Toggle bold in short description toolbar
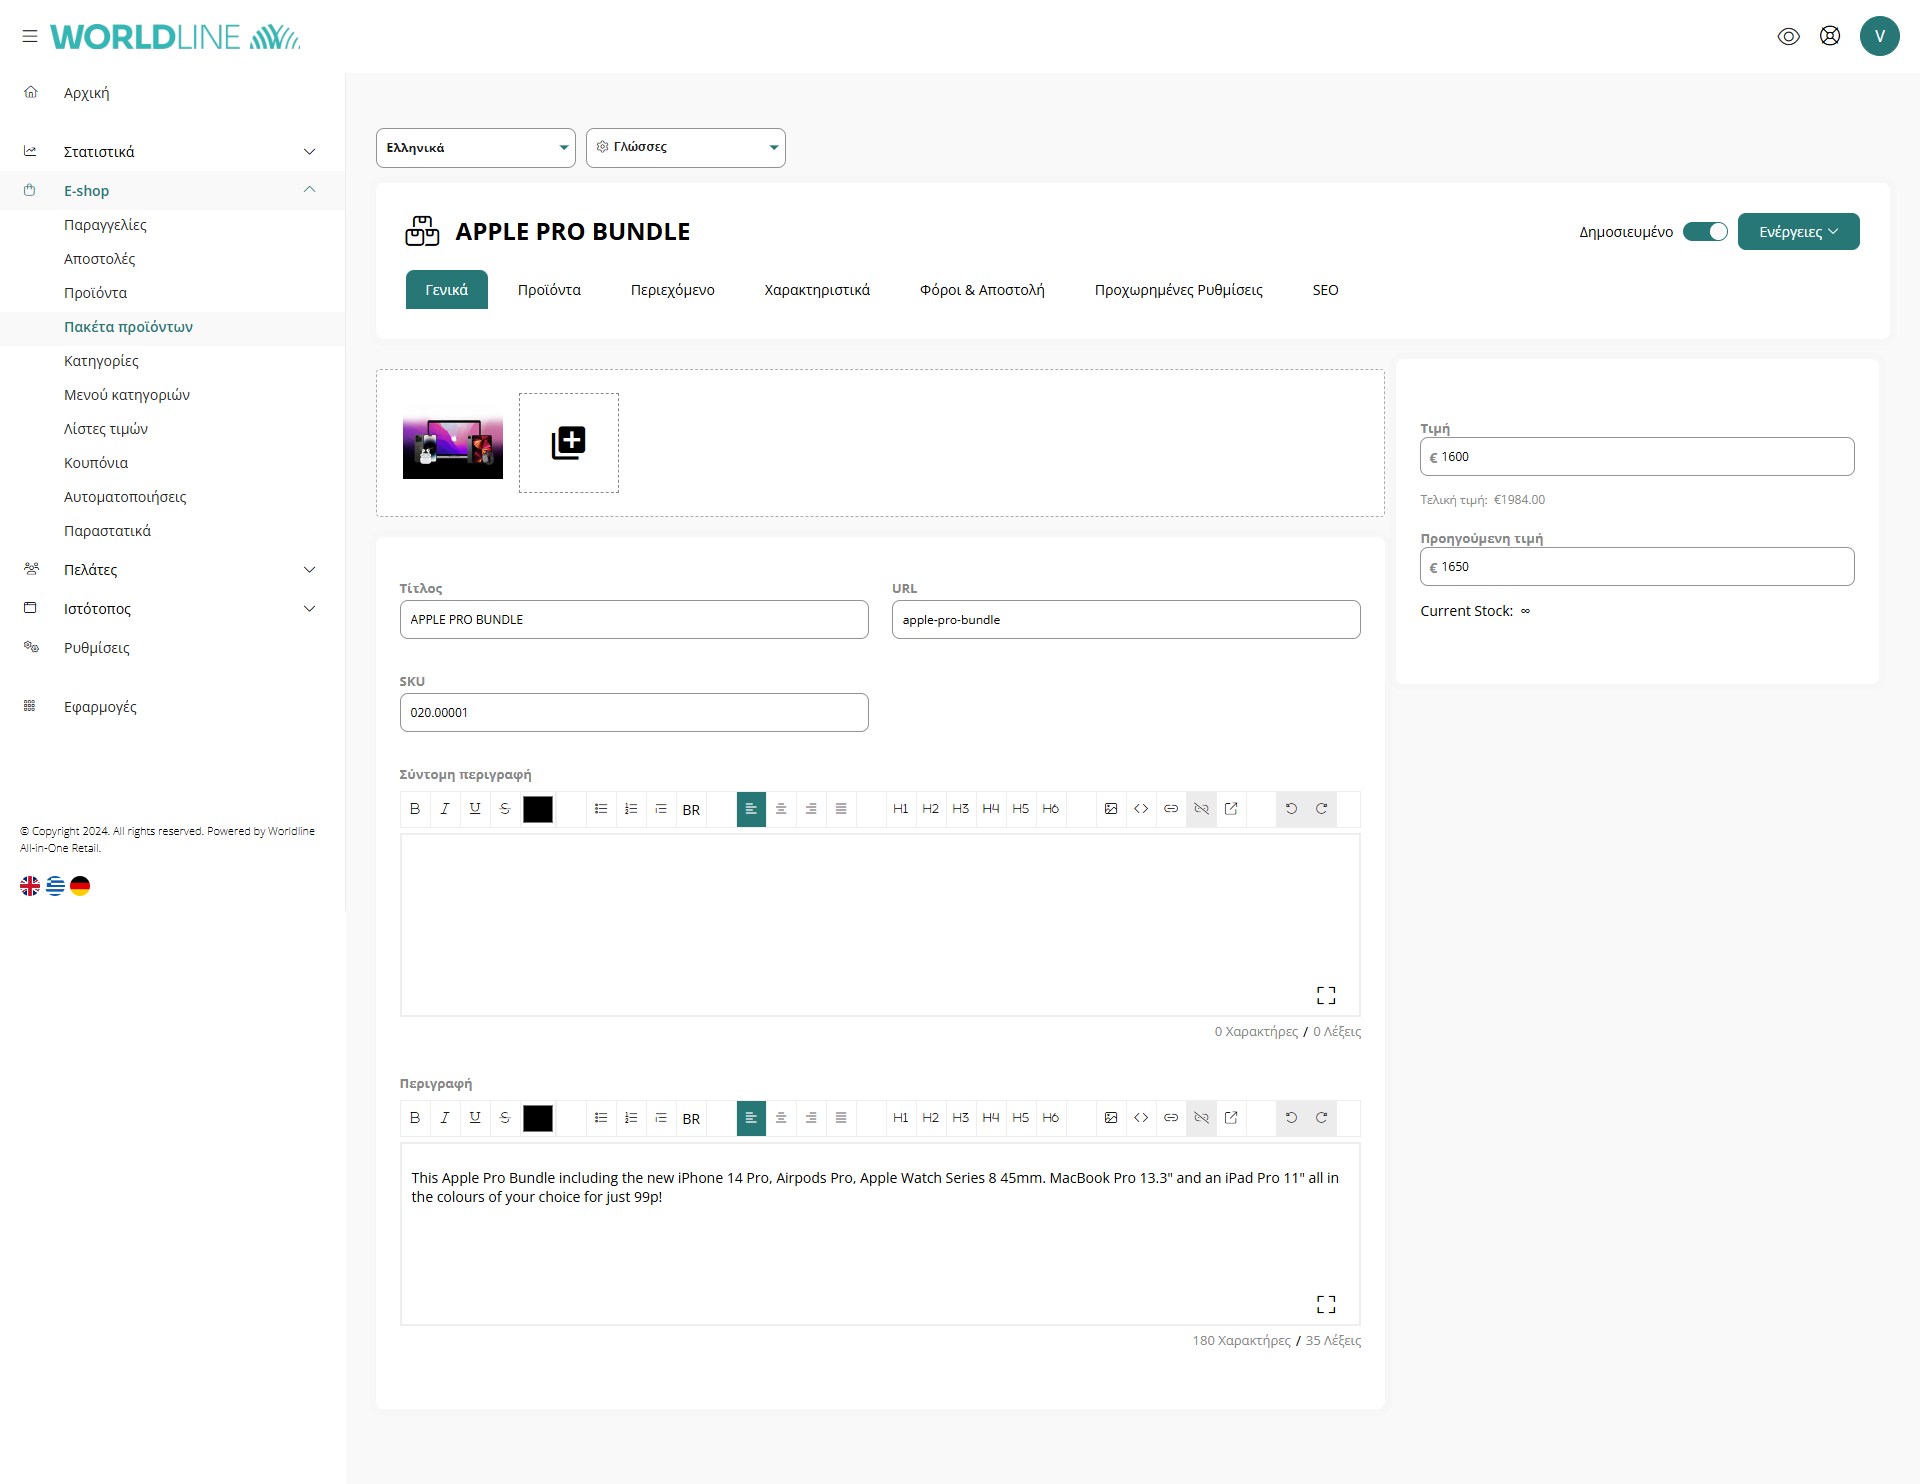 pos(415,809)
